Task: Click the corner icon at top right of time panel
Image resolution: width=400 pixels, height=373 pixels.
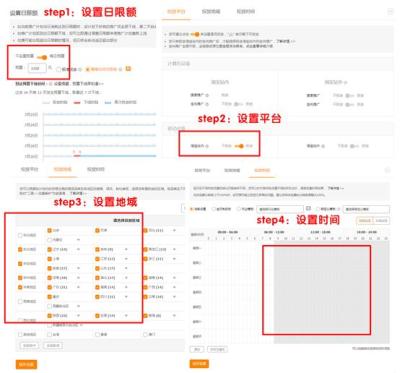Action: [387, 170]
